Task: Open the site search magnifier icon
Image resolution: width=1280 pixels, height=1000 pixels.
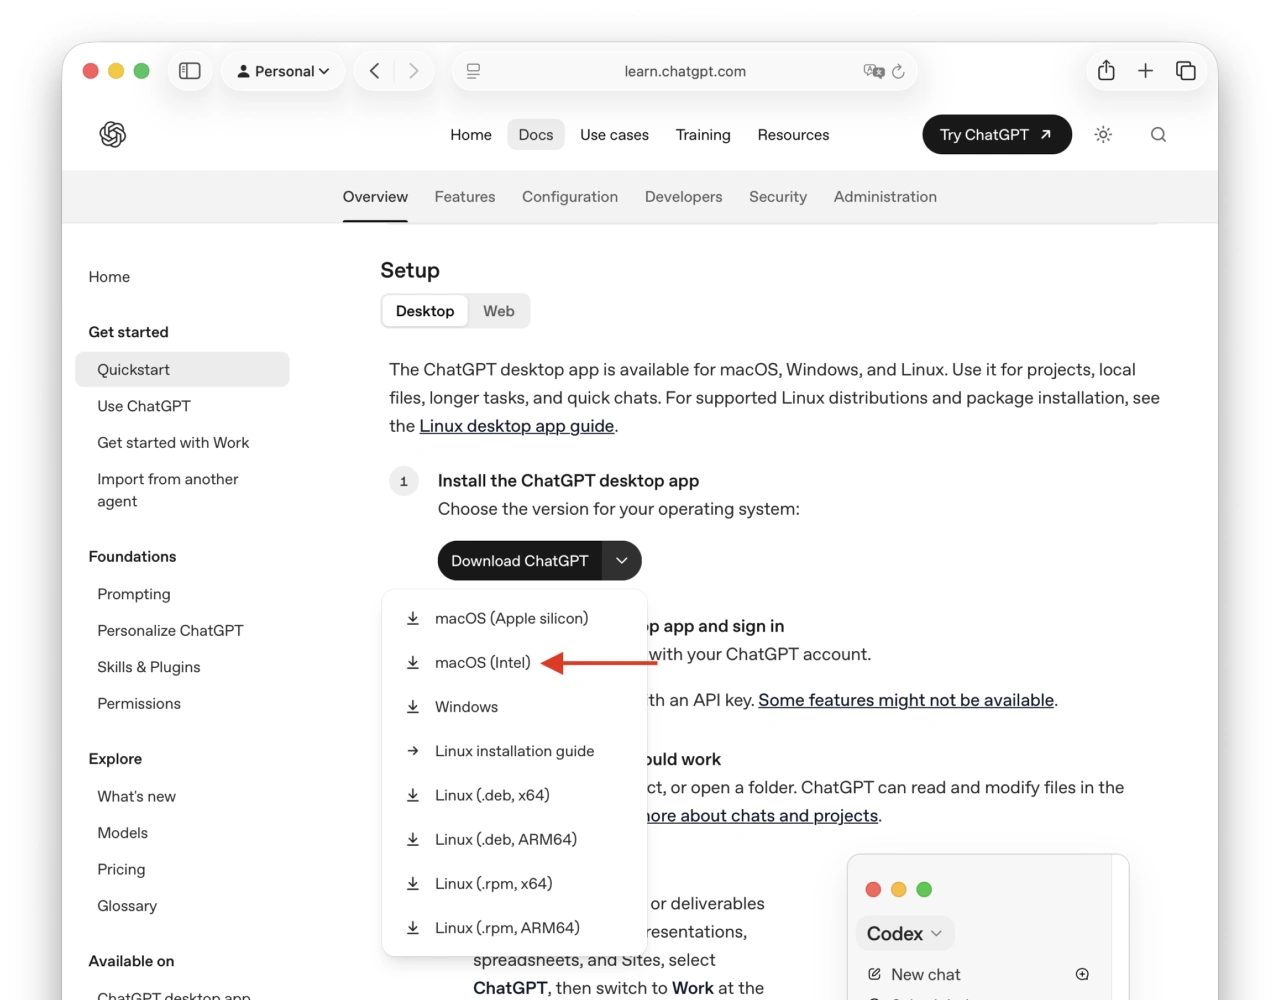Action: click(x=1158, y=134)
